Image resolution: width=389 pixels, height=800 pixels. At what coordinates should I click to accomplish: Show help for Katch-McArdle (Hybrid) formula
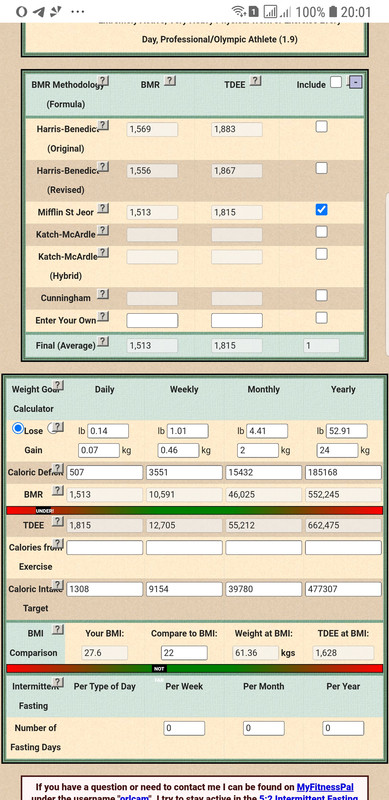(103, 253)
